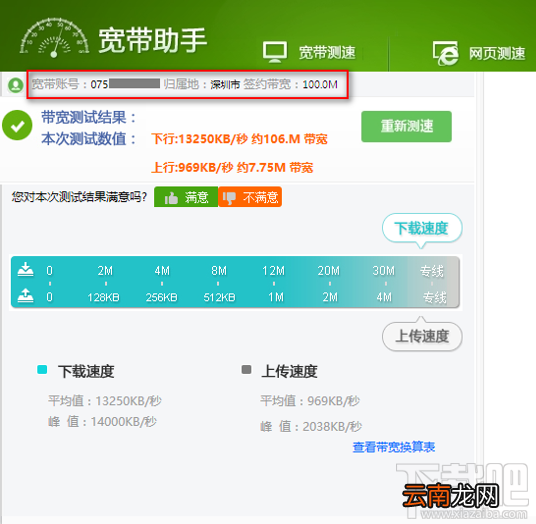Click the 签约带宽 100.0M text
Screen dimensions: 536x524
click(291, 84)
